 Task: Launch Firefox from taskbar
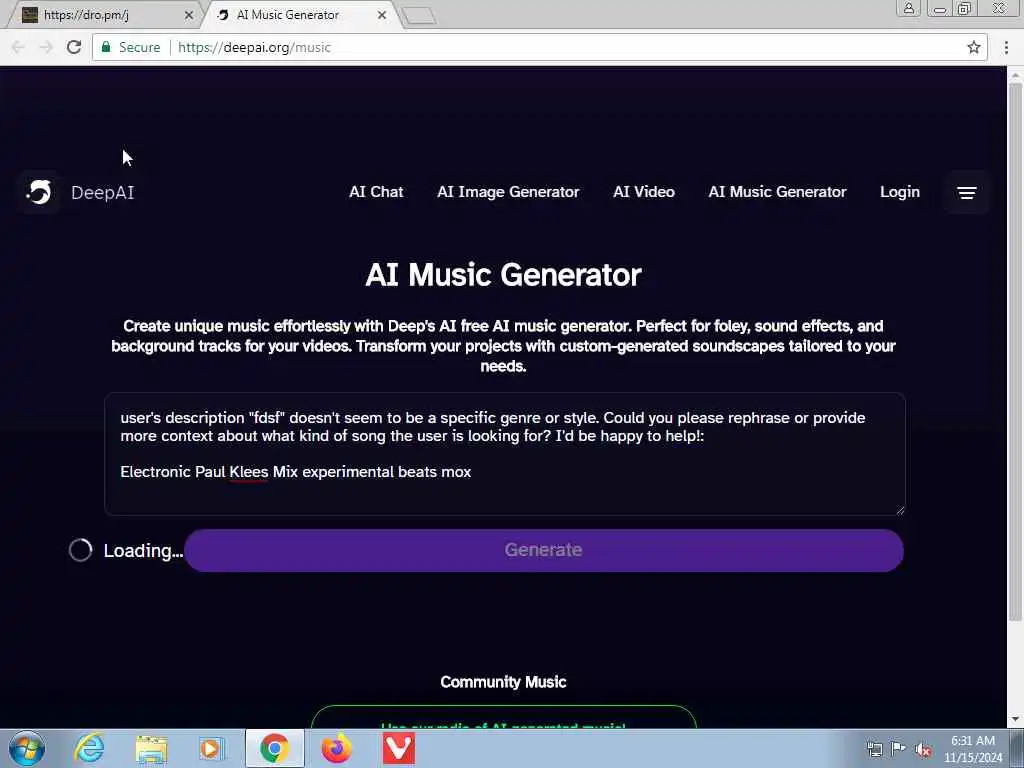click(x=336, y=748)
